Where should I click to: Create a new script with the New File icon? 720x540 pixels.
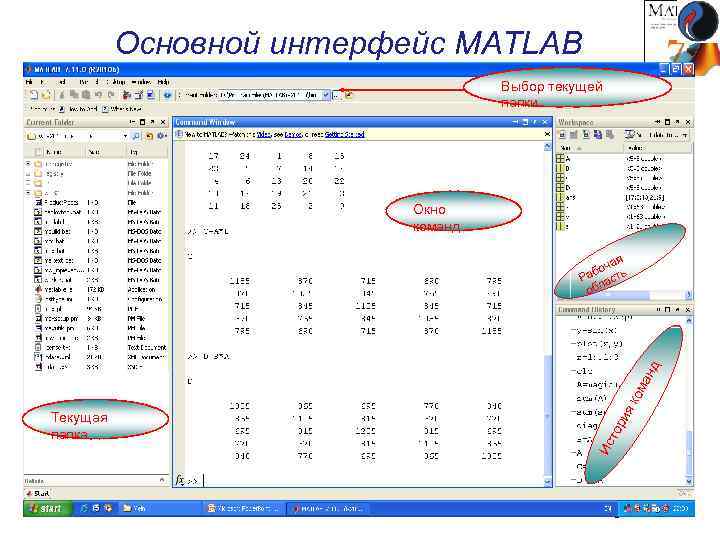coord(34,95)
